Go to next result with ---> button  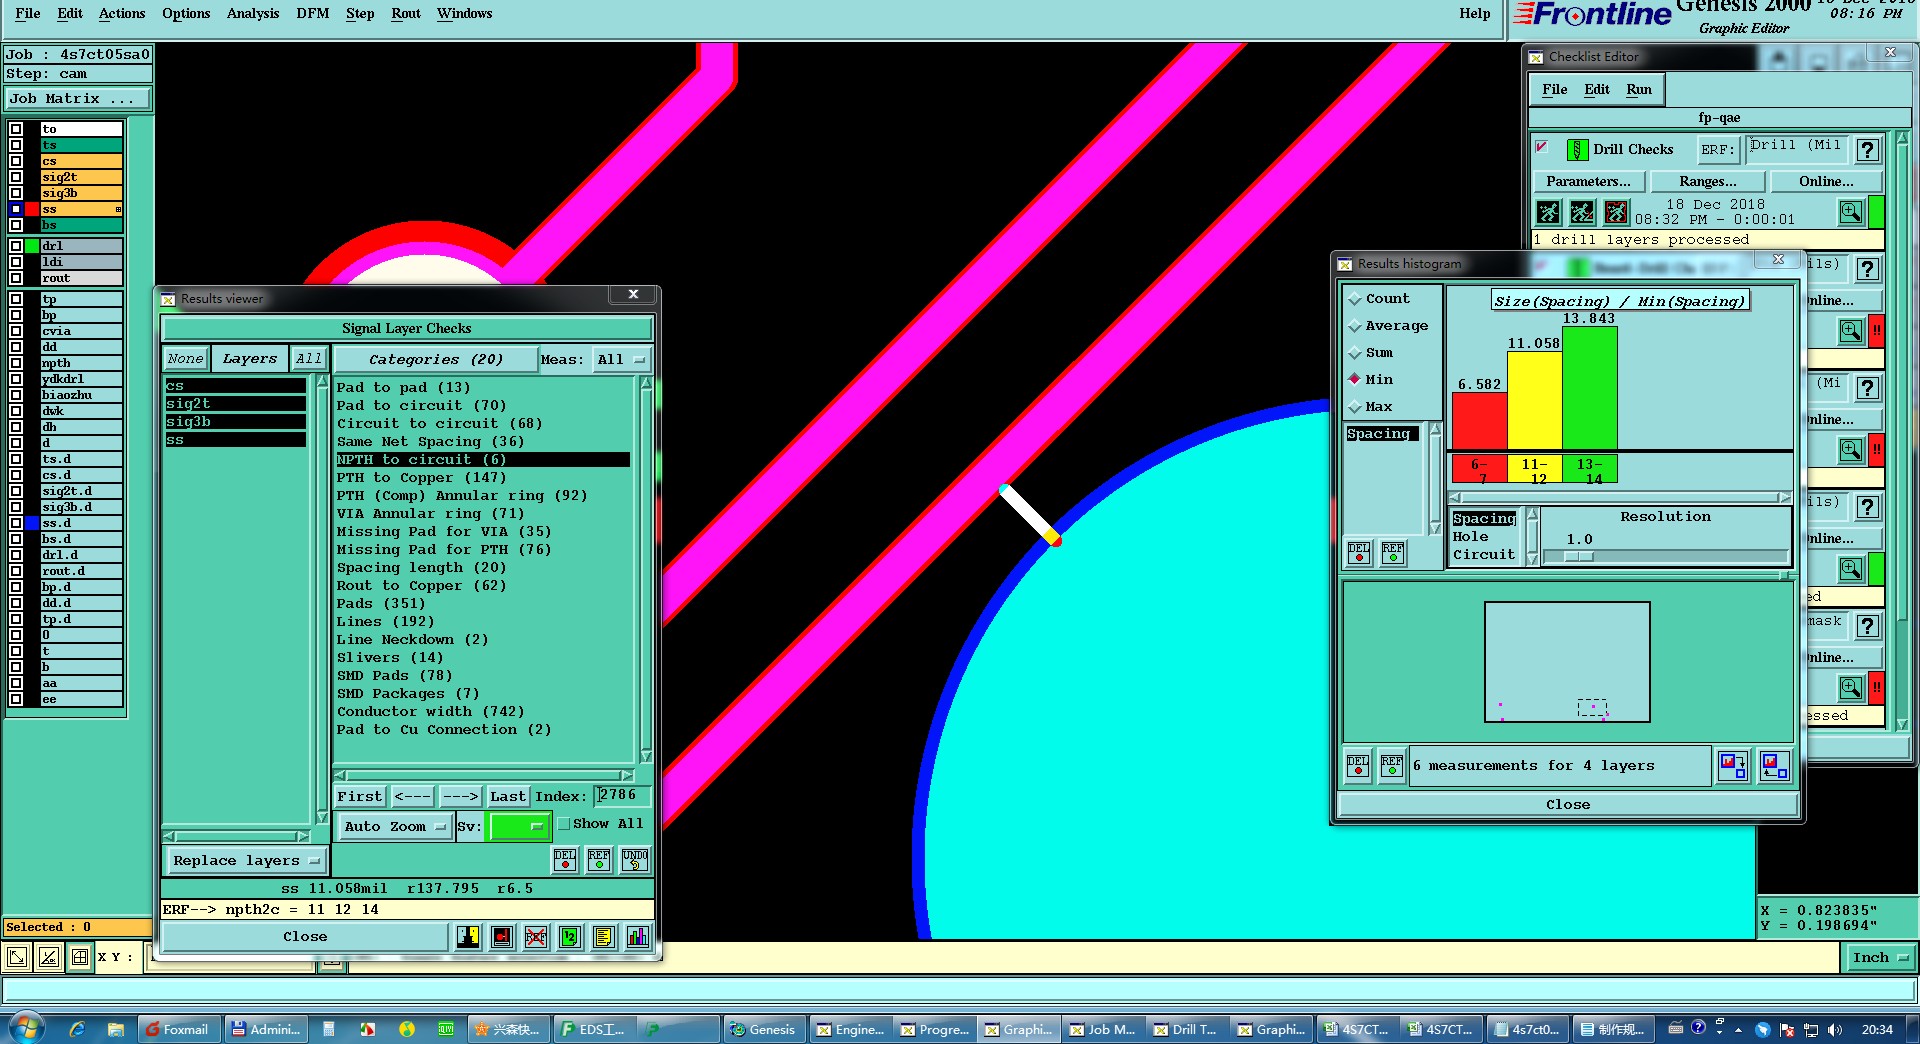(460, 797)
